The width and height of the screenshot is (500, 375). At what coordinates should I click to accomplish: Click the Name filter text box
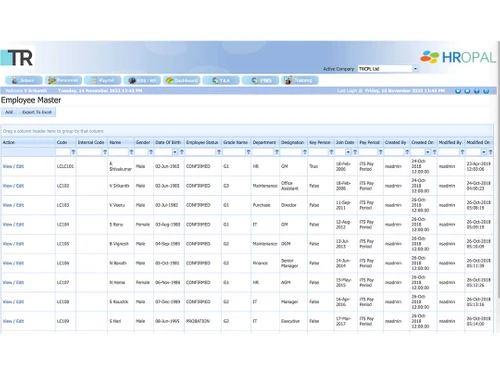119,152
